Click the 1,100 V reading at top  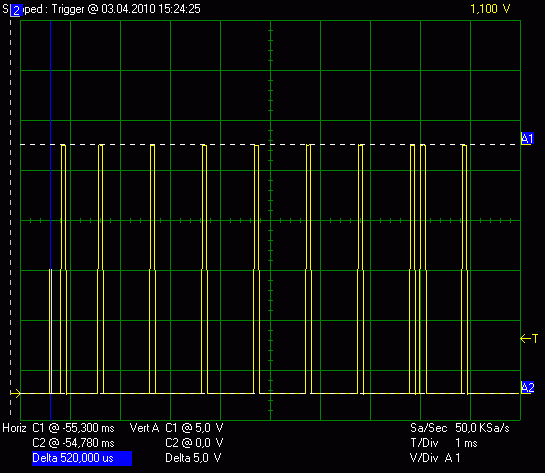[x=490, y=9]
